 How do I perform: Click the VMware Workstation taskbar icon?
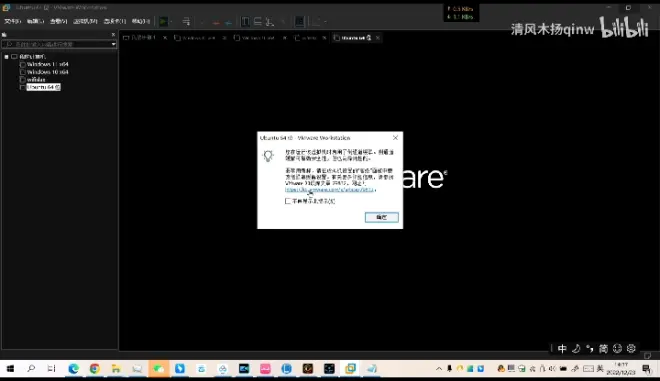pos(350,369)
